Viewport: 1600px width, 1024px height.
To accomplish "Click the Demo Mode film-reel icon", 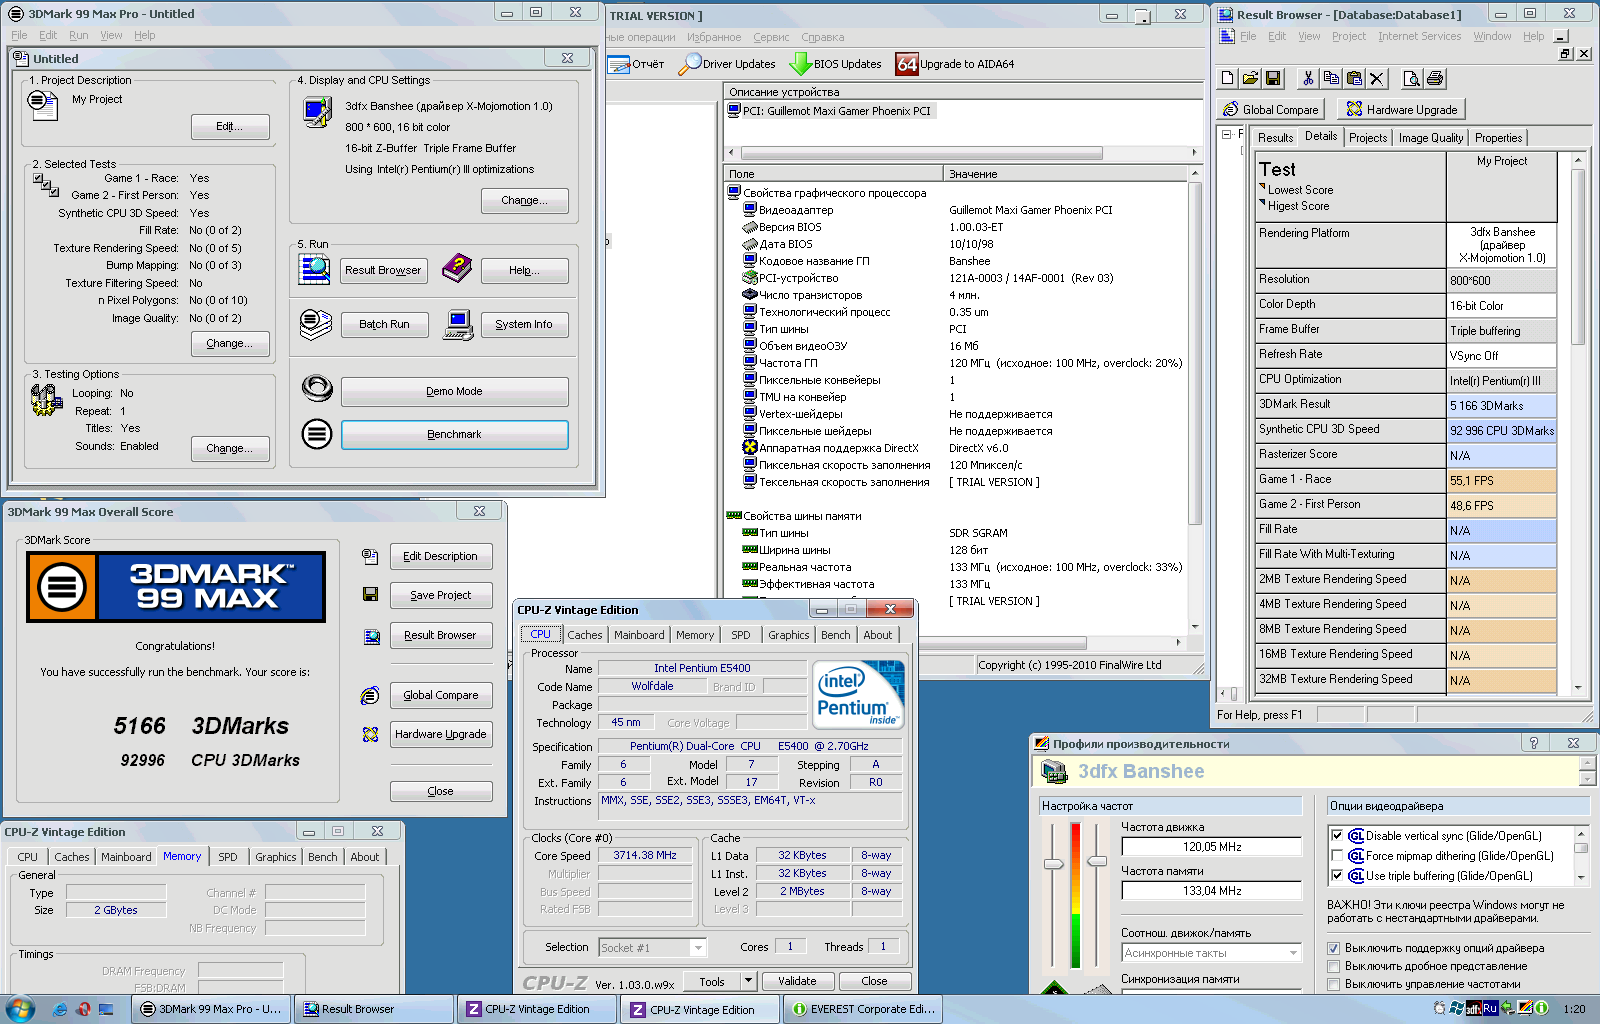I will pyautogui.click(x=317, y=388).
